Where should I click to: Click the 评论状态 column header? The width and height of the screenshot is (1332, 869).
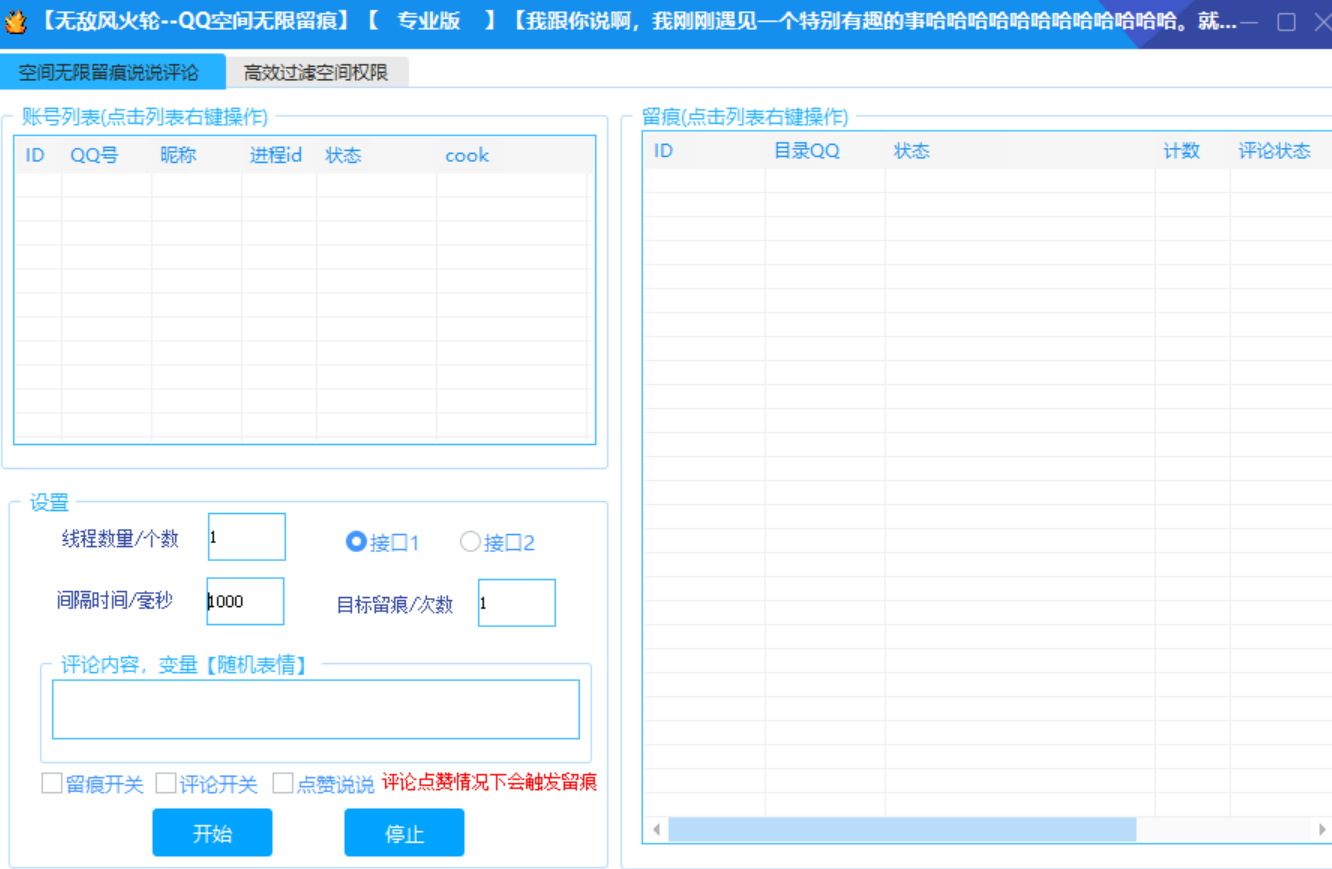click(1274, 151)
